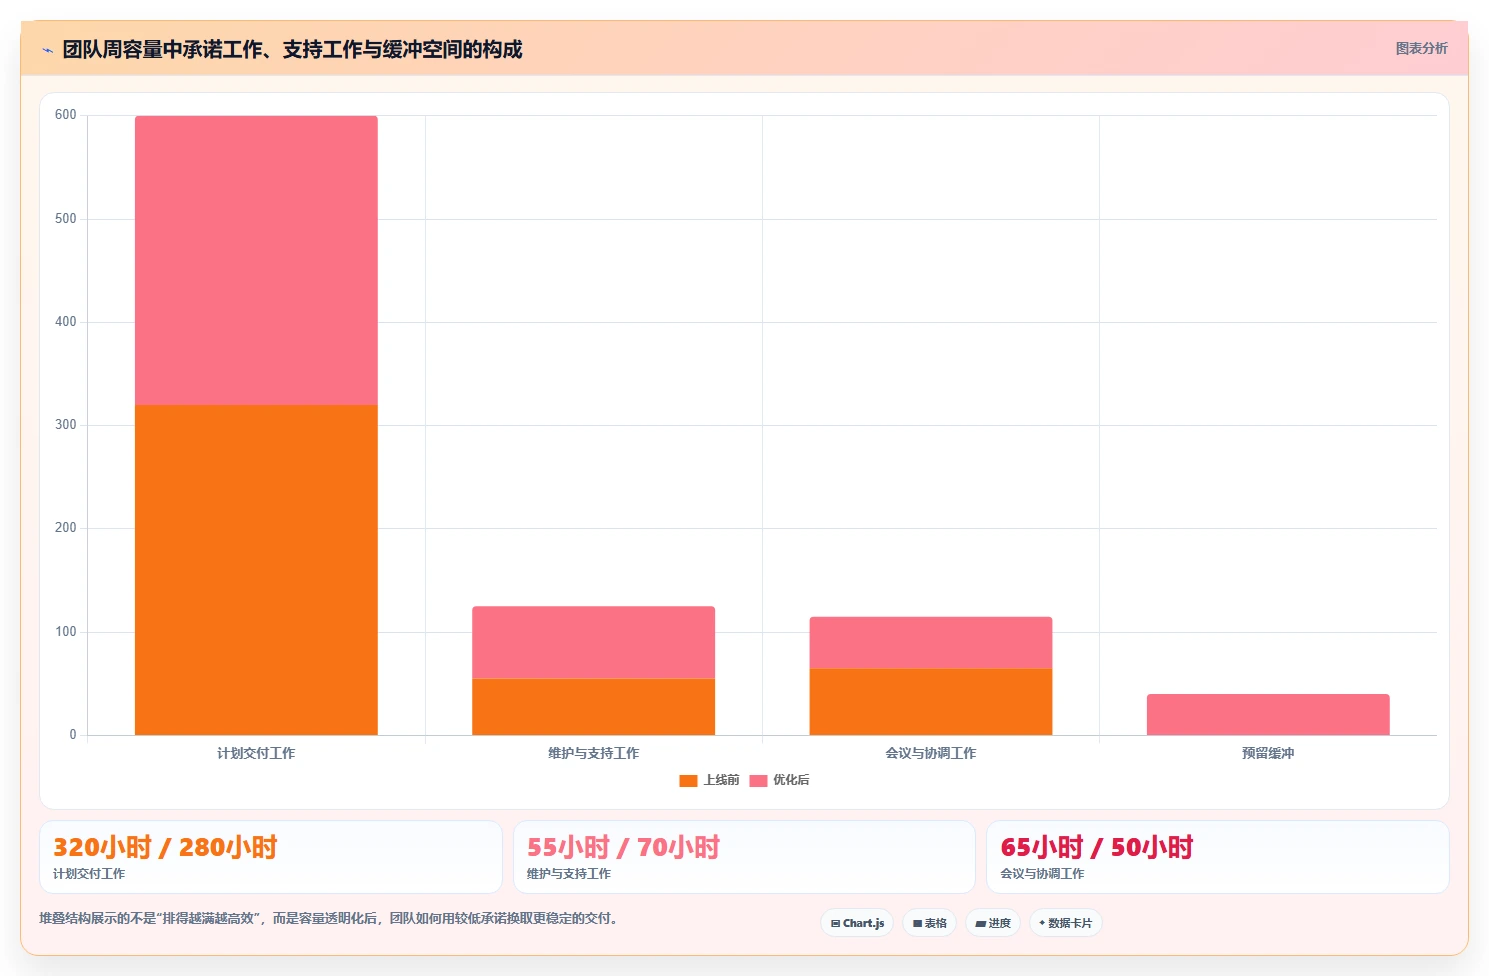
Task: Click the 100 y-axis tick label
Action: click(x=66, y=632)
